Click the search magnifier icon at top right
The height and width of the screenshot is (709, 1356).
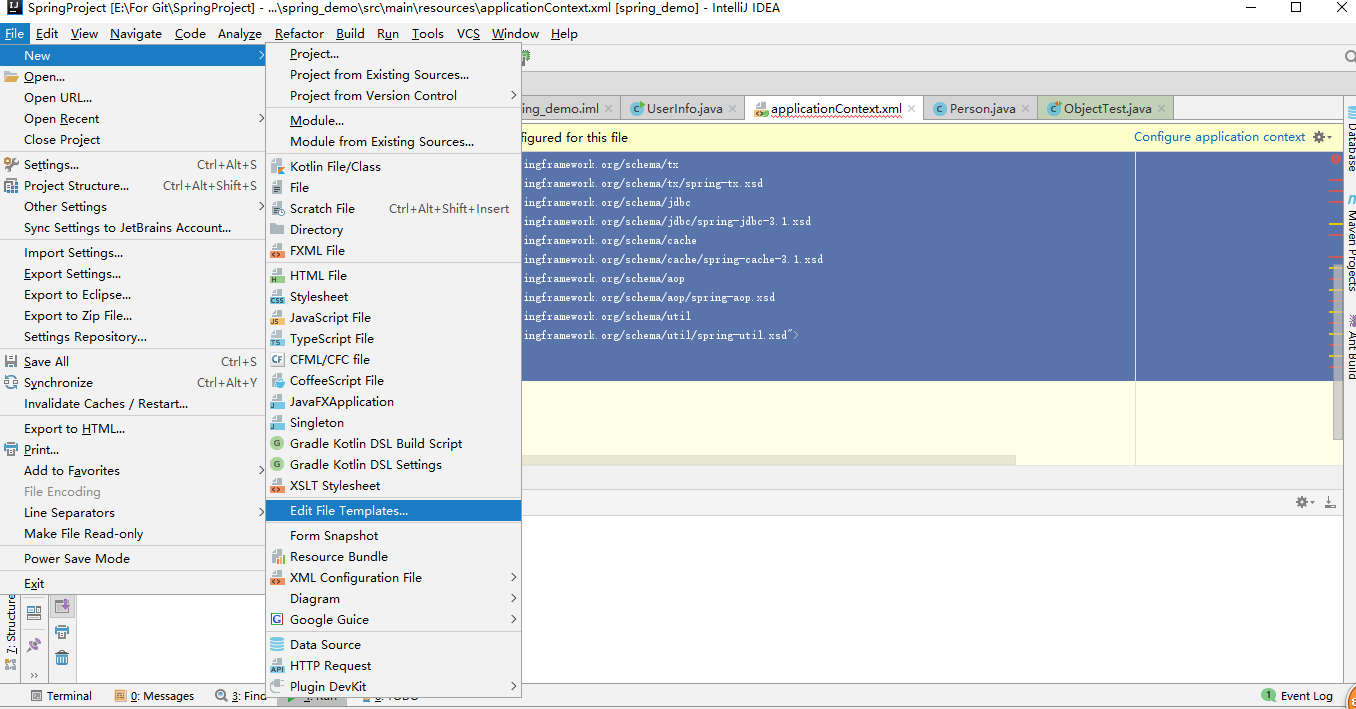[x=1349, y=57]
